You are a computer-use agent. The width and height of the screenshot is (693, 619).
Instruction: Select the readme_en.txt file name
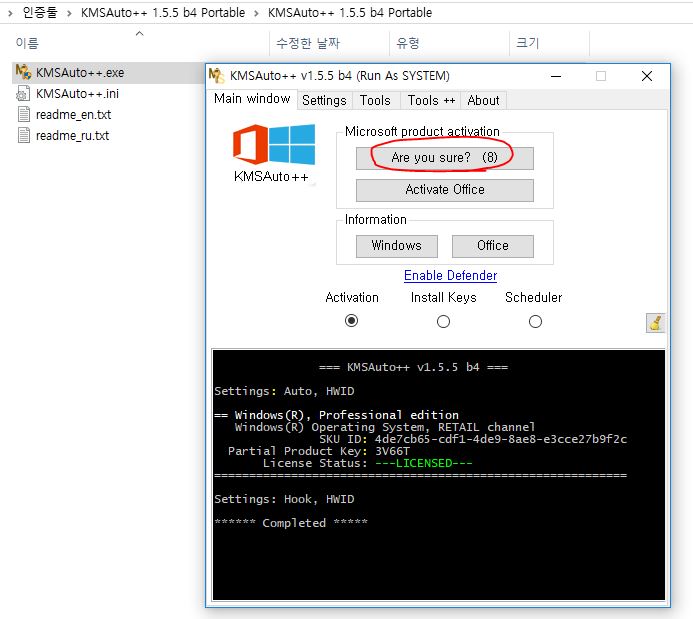(x=73, y=114)
